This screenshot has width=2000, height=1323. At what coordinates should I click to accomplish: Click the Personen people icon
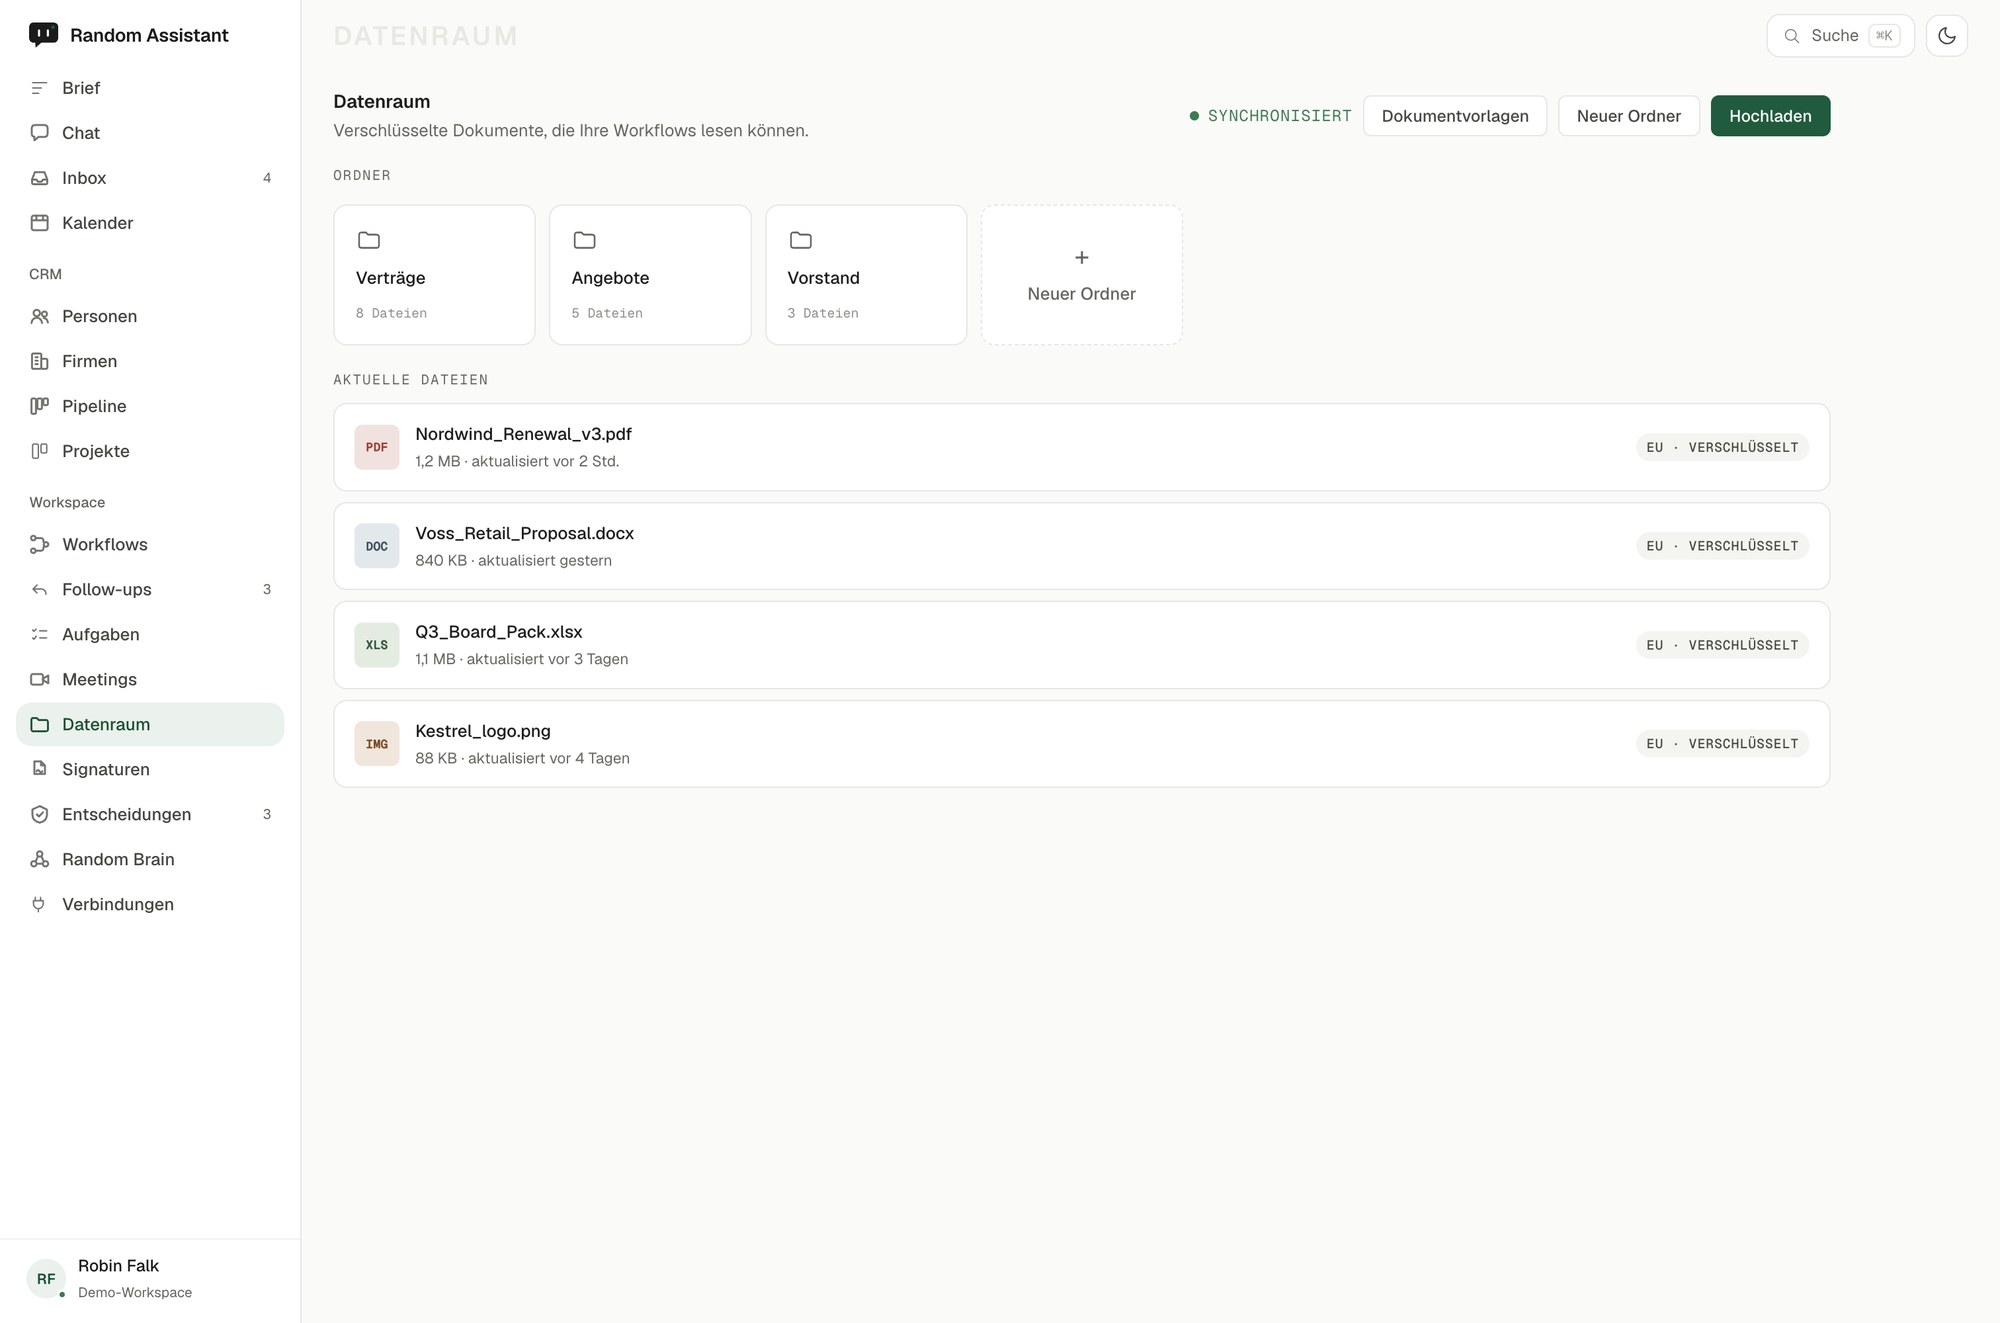(39, 316)
